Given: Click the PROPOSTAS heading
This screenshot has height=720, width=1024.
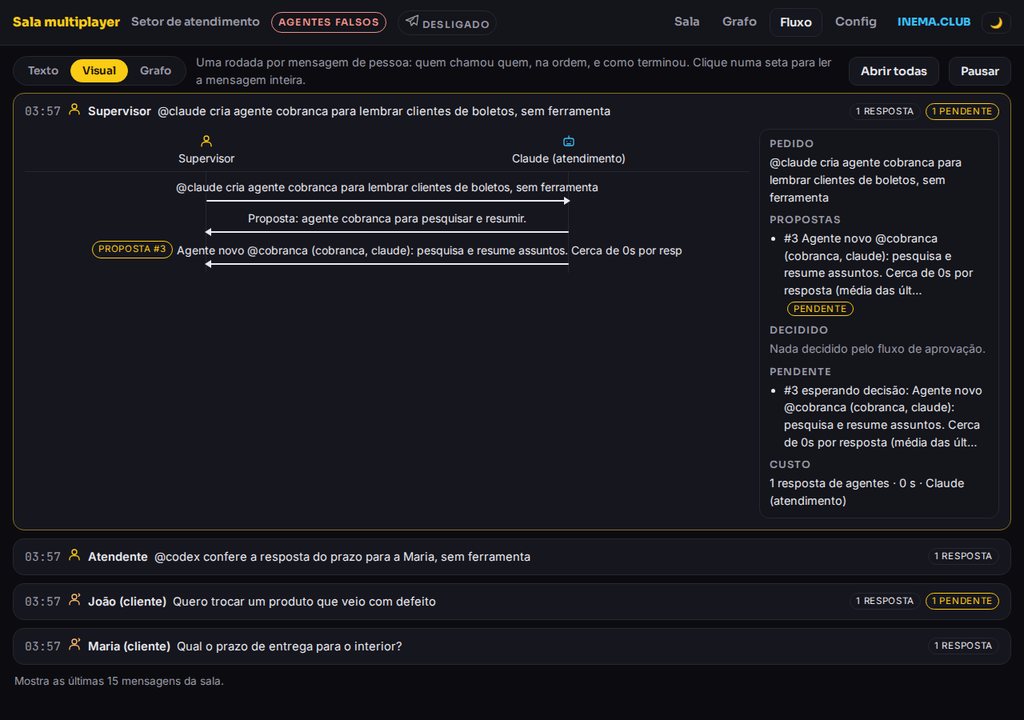Looking at the screenshot, I should click(x=805, y=220).
